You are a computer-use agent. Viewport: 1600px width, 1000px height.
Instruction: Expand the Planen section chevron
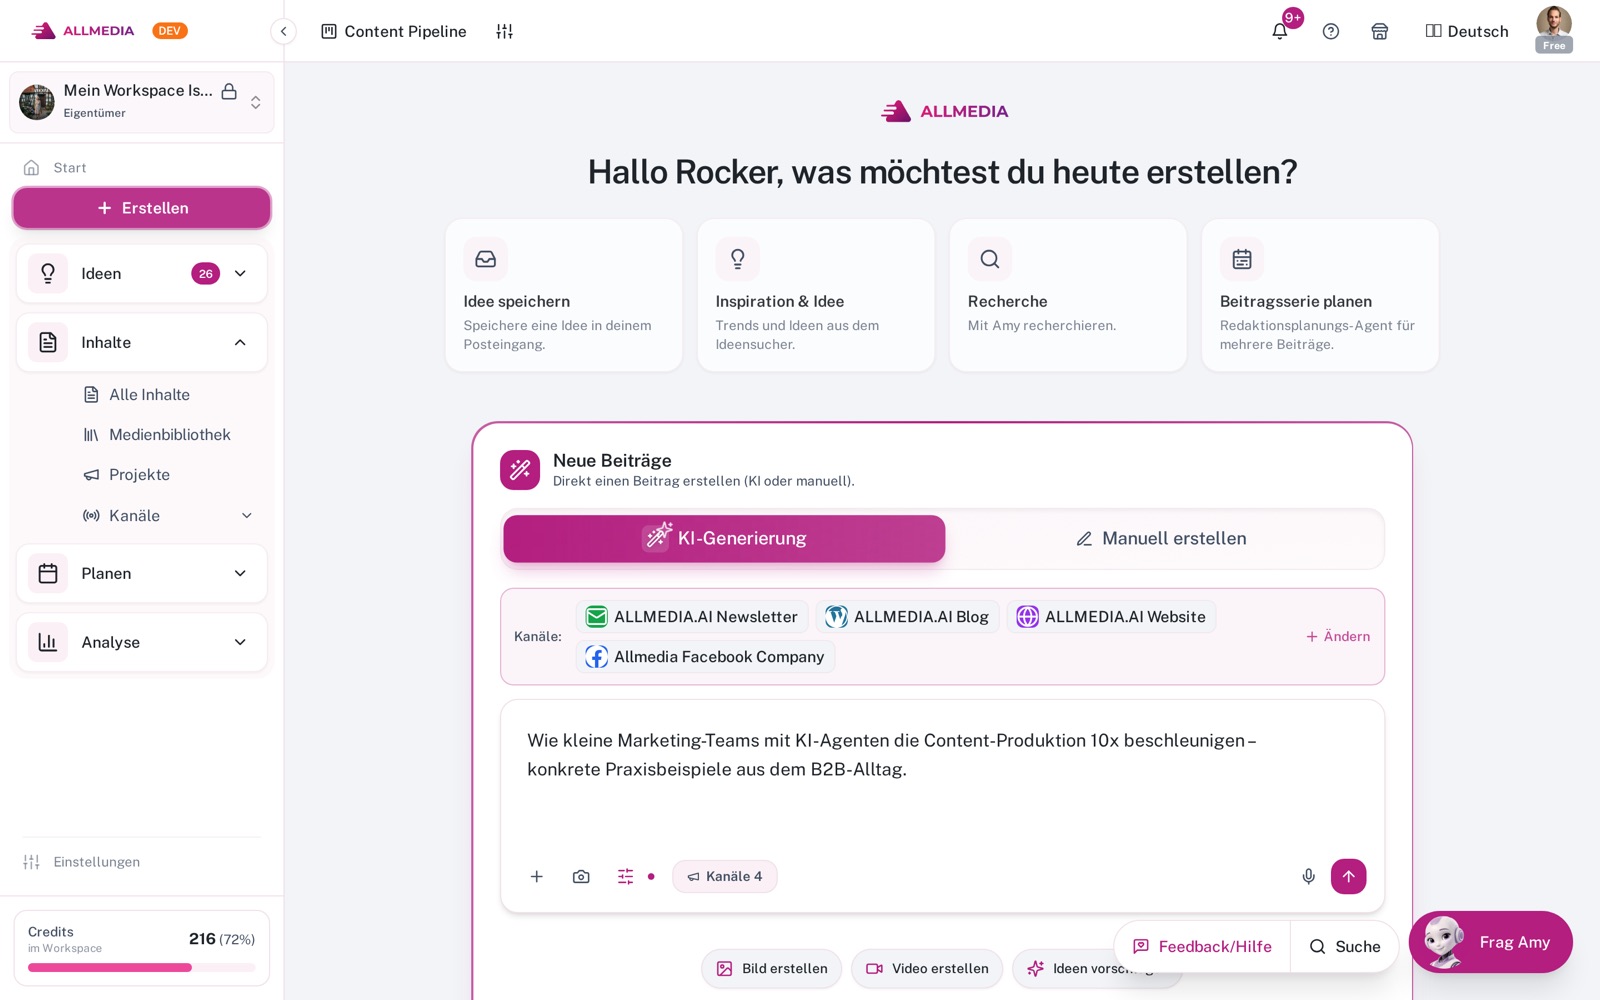click(x=240, y=573)
